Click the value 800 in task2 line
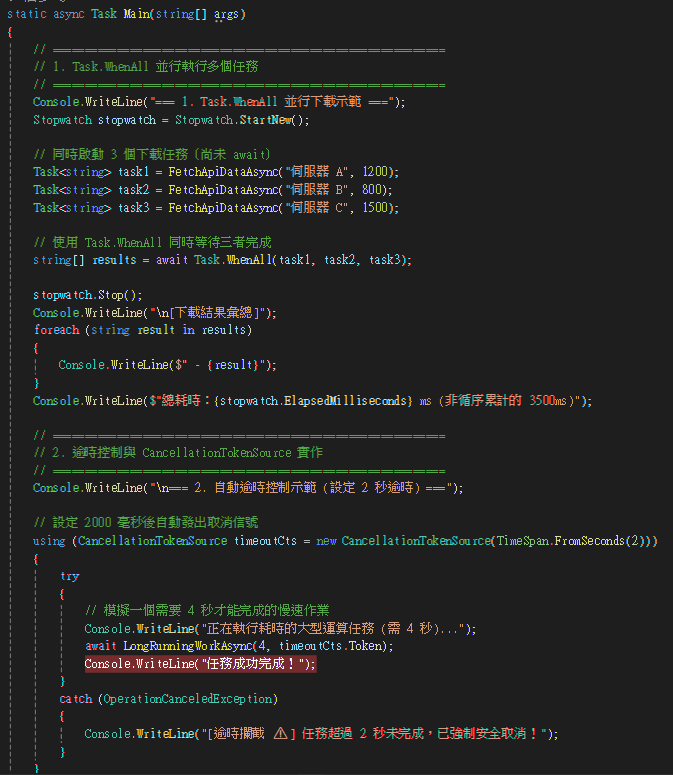Screen dimensions: 673x775 point(372,190)
